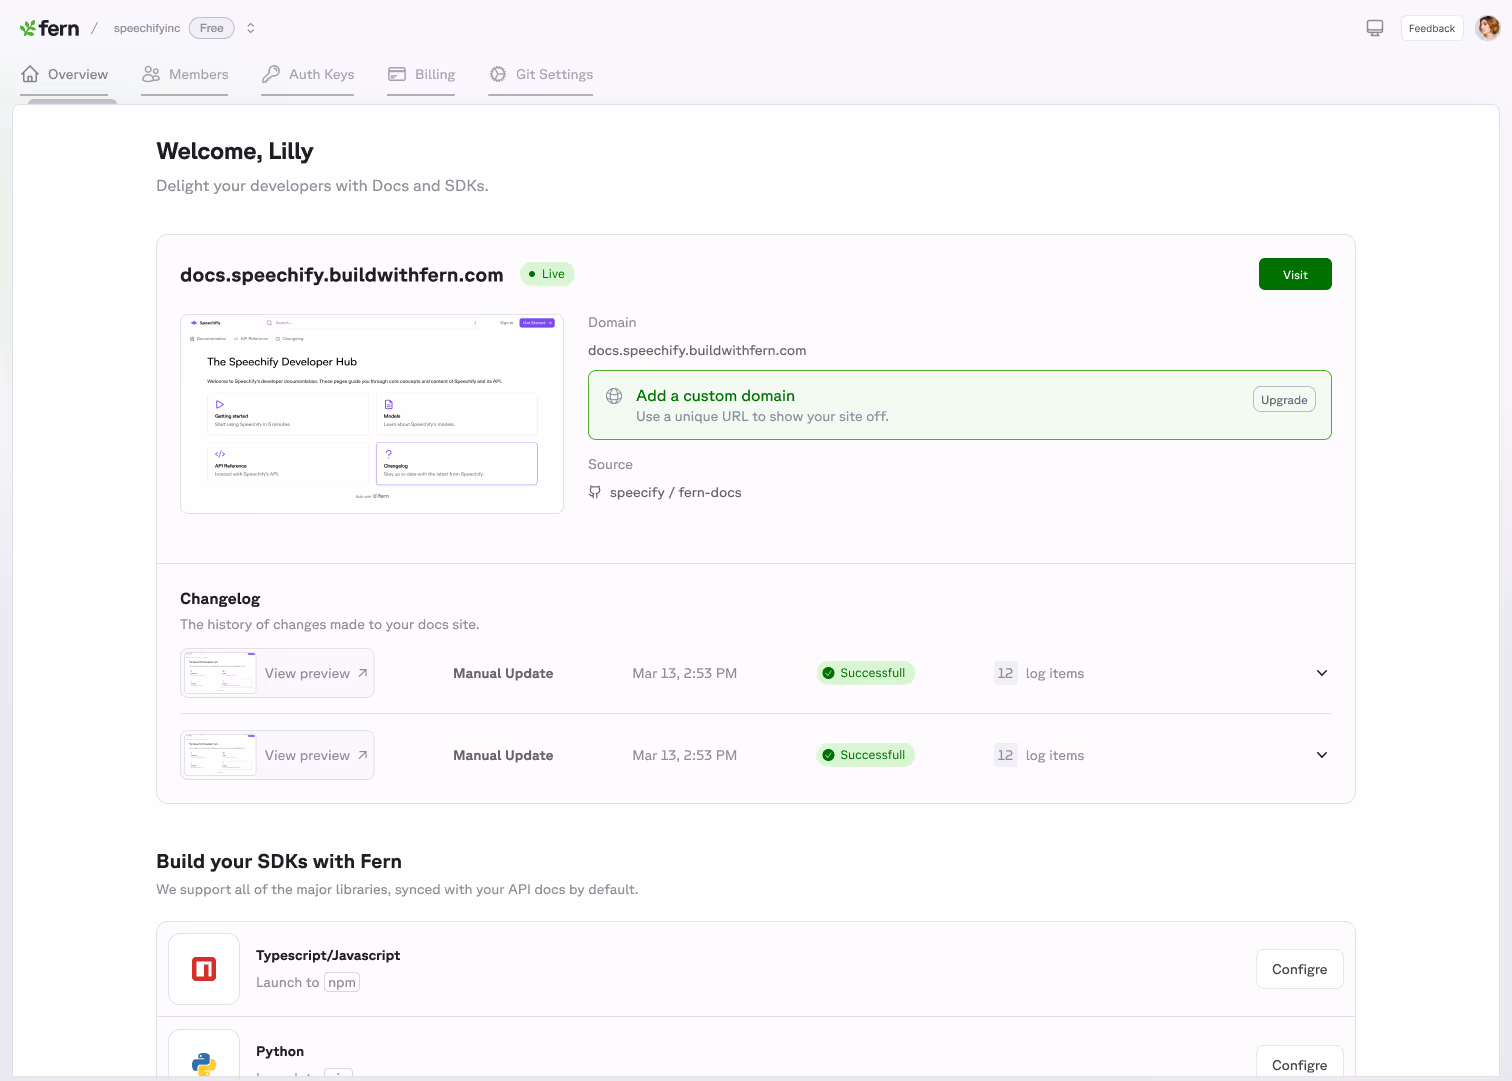Open the user profile avatar

coord(1488,28)
